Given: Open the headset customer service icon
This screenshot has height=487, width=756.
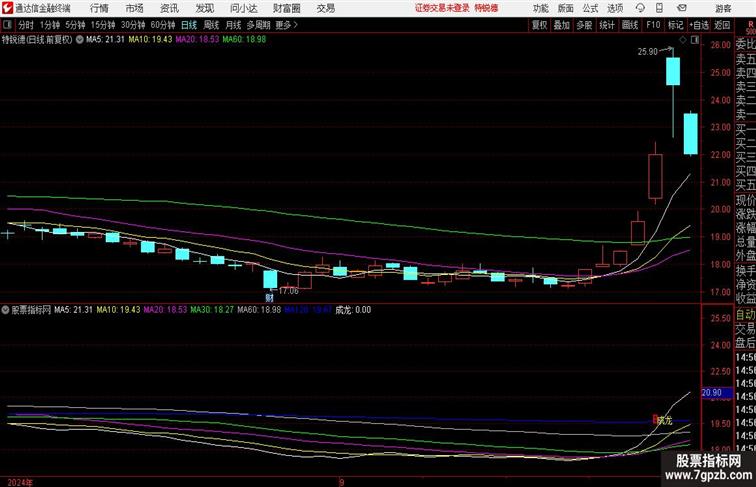Looking at the screenshot, I should (x=640, y=8).
